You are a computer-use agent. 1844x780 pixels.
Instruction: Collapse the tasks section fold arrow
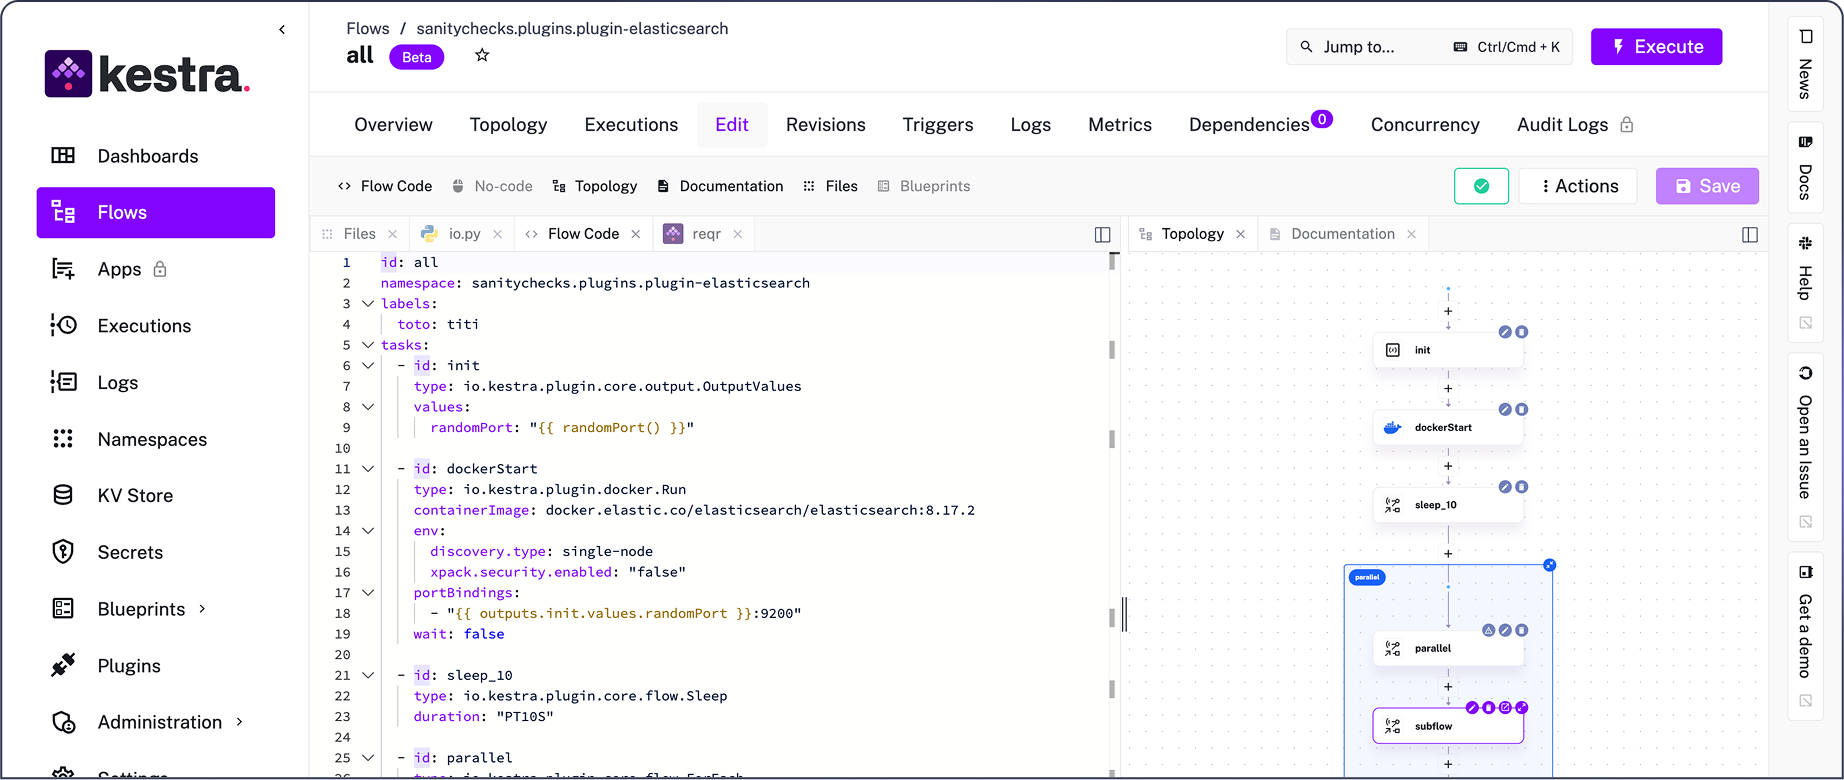point(368,345)
